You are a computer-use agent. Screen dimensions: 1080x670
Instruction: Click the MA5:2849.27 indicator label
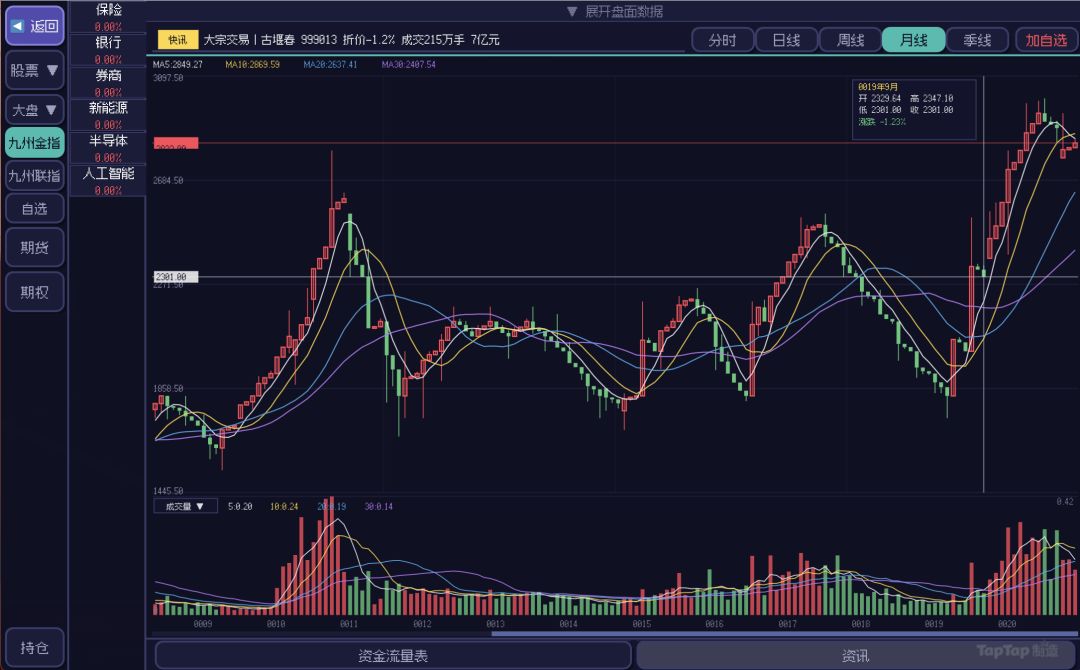coord(178,65)
